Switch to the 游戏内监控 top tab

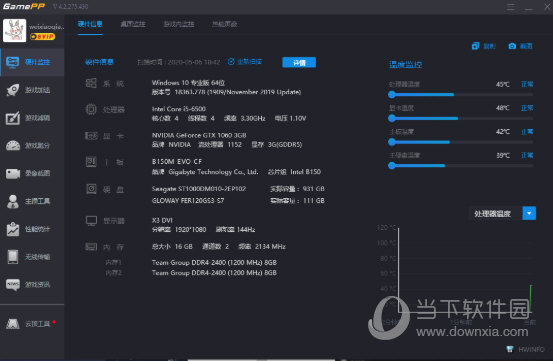tap(179, 24)
